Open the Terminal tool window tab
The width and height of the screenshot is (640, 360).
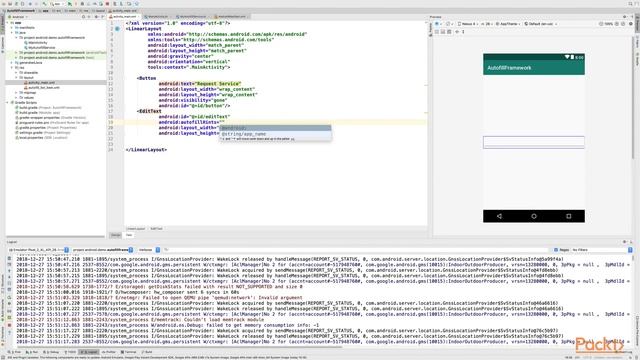pos(128,352)
